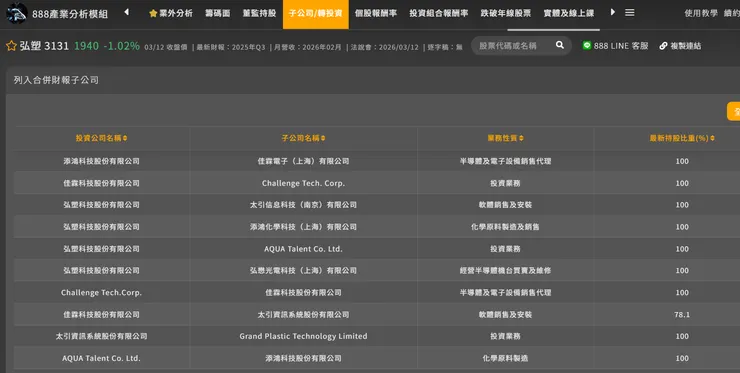Select Grand Plastic Technology Limited cell
The width and height of the screenshot is (740, 373).
(303, 336)
